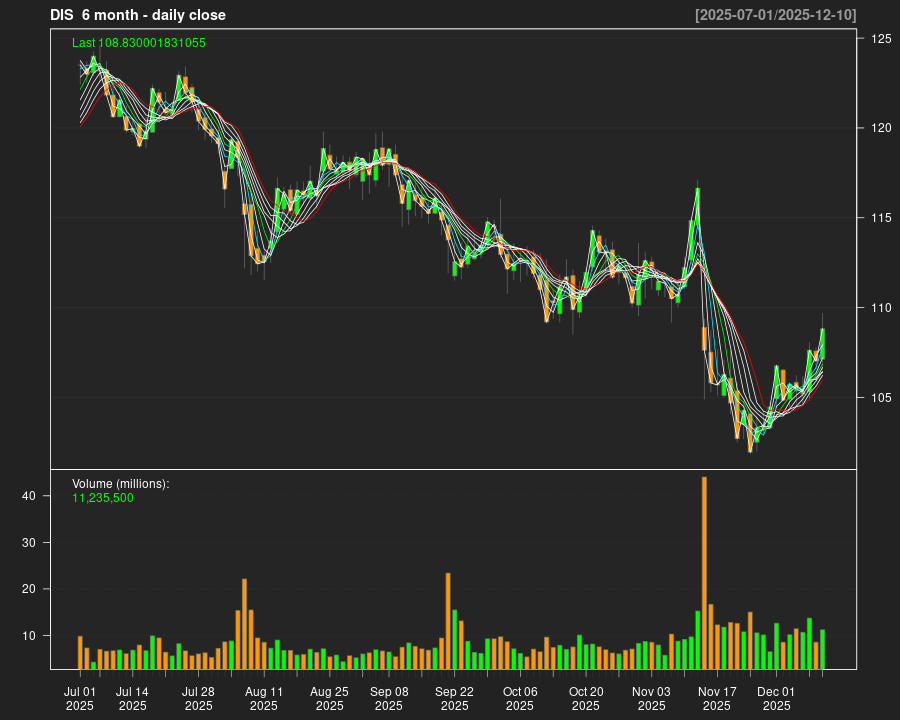Select the Oct 06 2025 date tick

[x=520, y=697]
